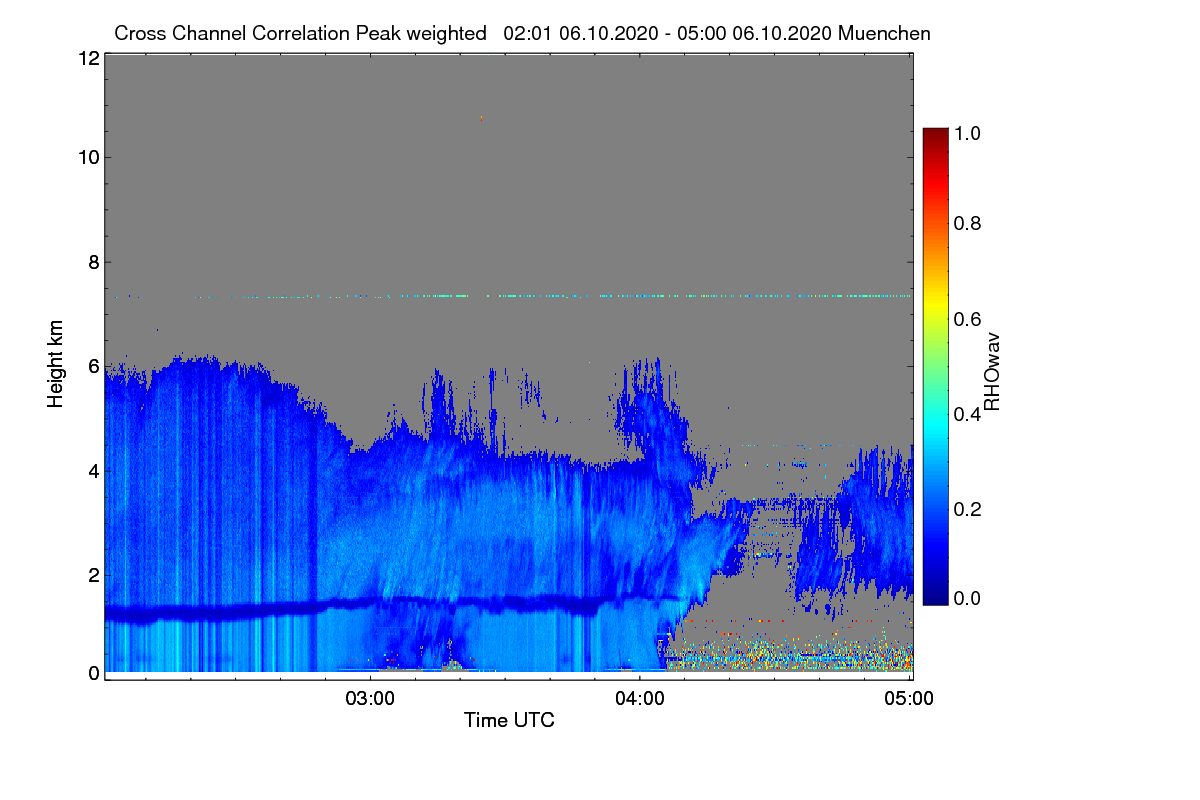Click the 'Height km' axis label
Viewport: 1200px width, 800px height.
[x=55, y=366]
